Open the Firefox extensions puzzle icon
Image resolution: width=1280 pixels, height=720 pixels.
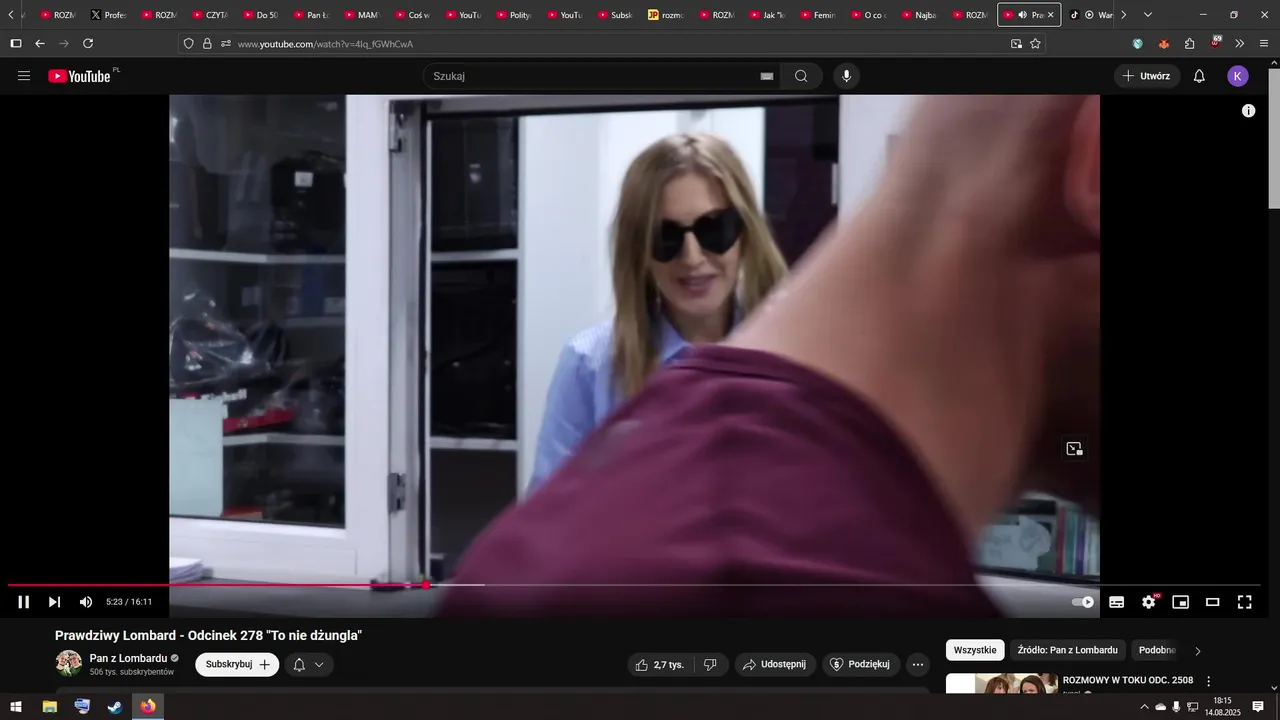[x=1189, y=44]
